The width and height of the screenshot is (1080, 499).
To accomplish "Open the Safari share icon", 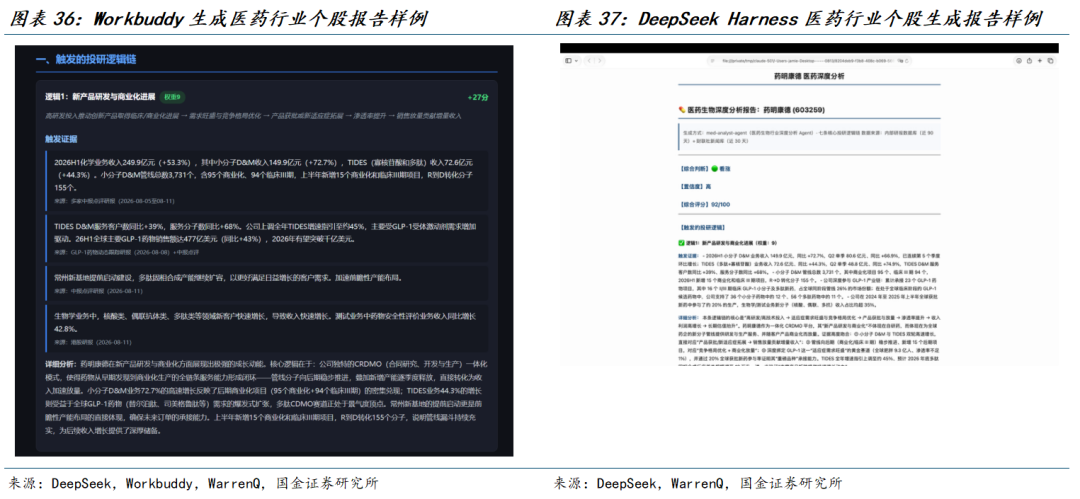I will pyautogui.click(x=1029, y=61).
